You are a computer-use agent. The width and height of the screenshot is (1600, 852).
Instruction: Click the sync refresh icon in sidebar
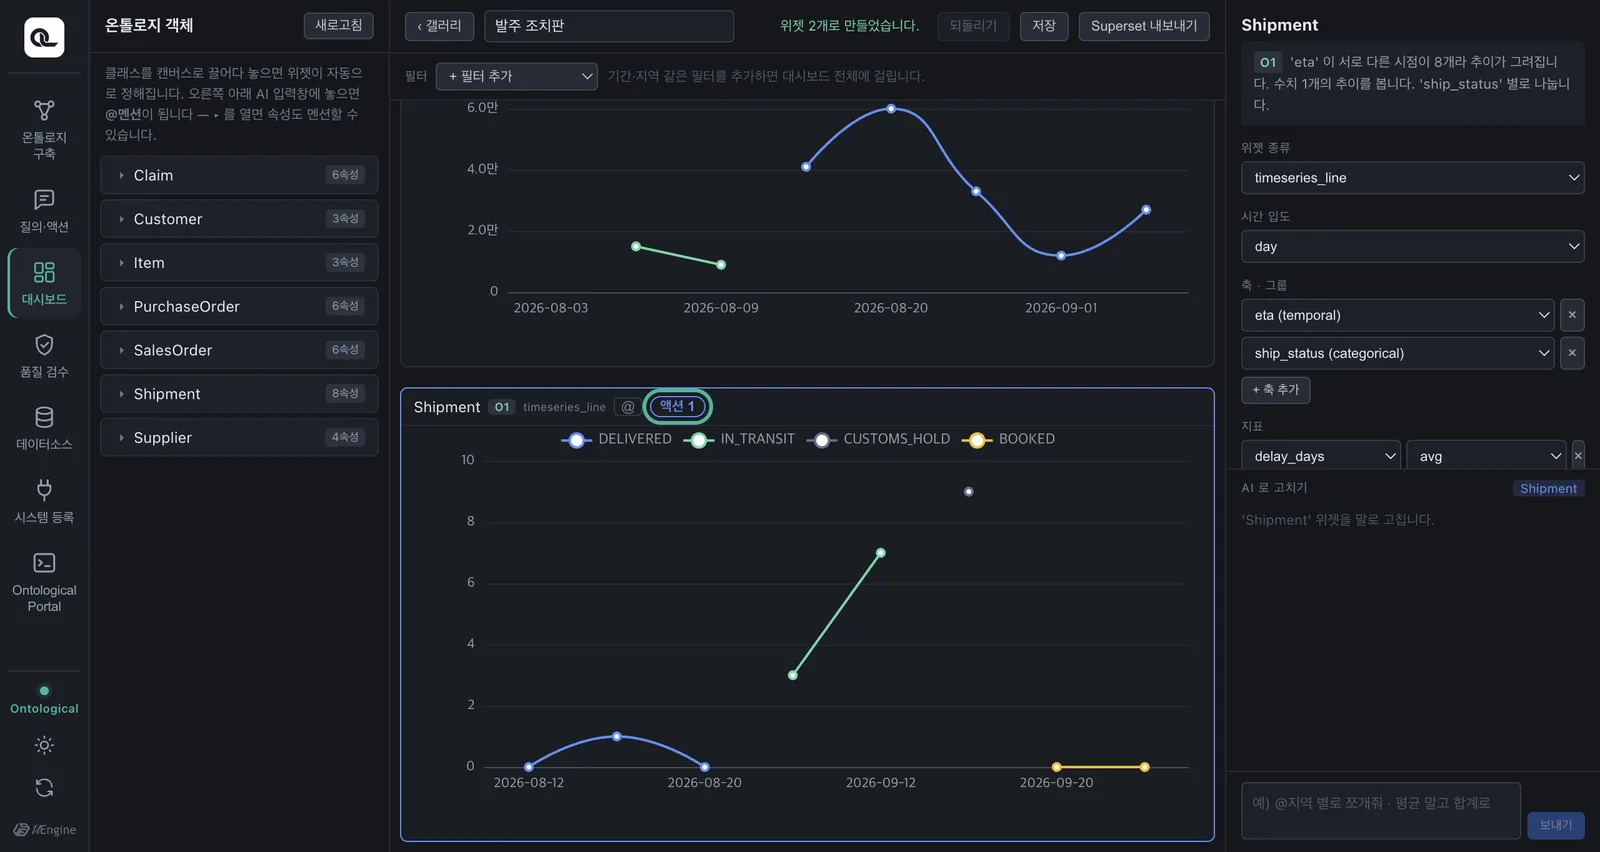tap(44, 788)
